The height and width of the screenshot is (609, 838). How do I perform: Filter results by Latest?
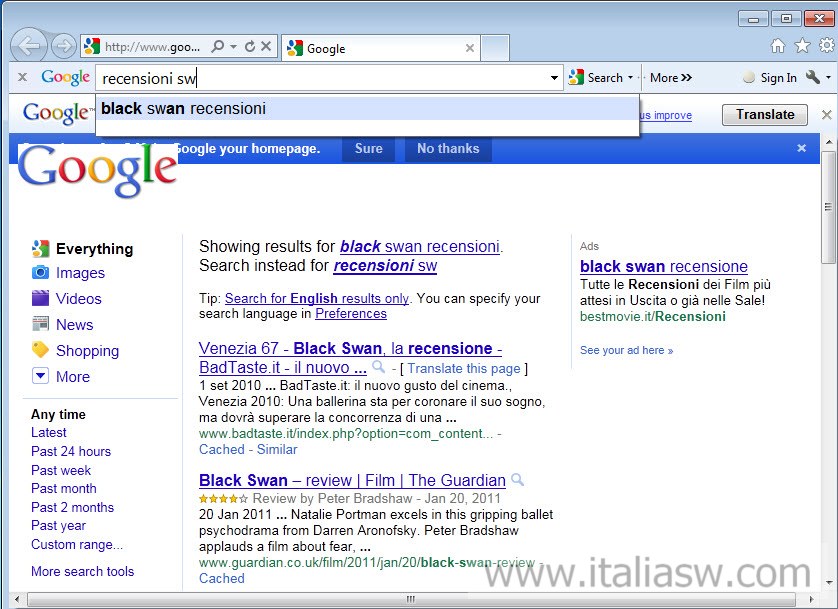(49, 432)
